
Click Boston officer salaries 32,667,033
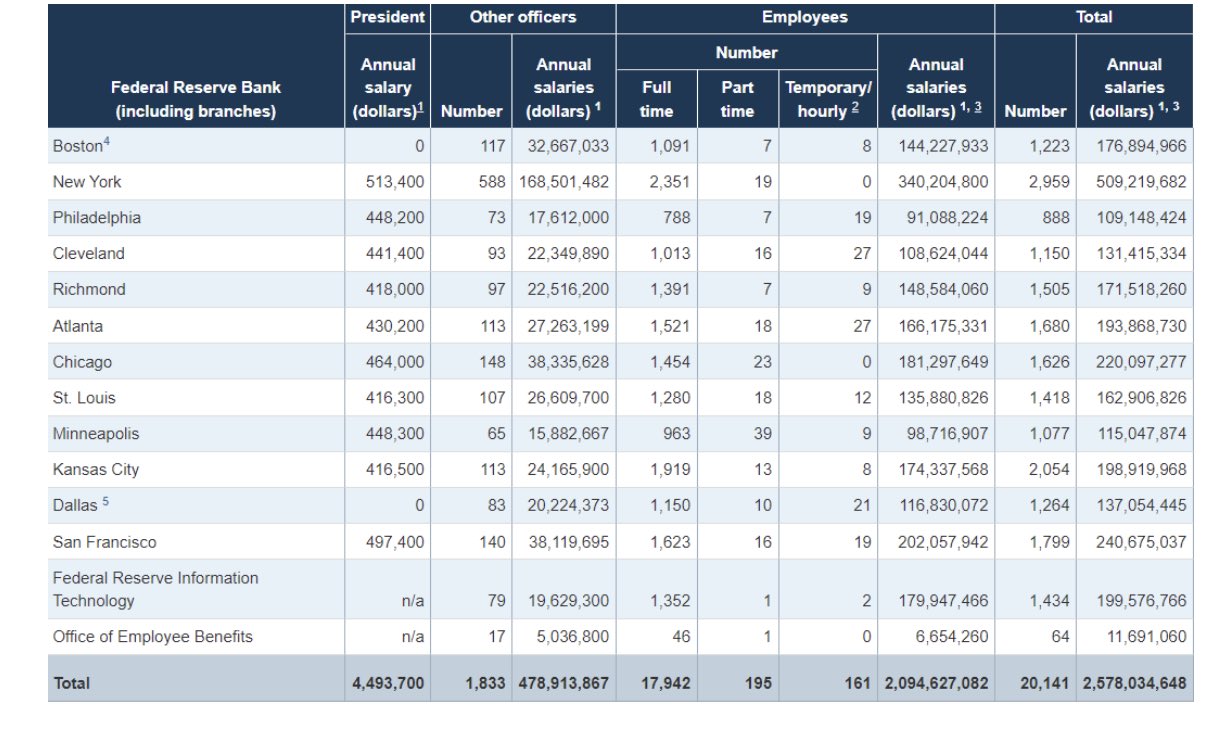(568, 146)
